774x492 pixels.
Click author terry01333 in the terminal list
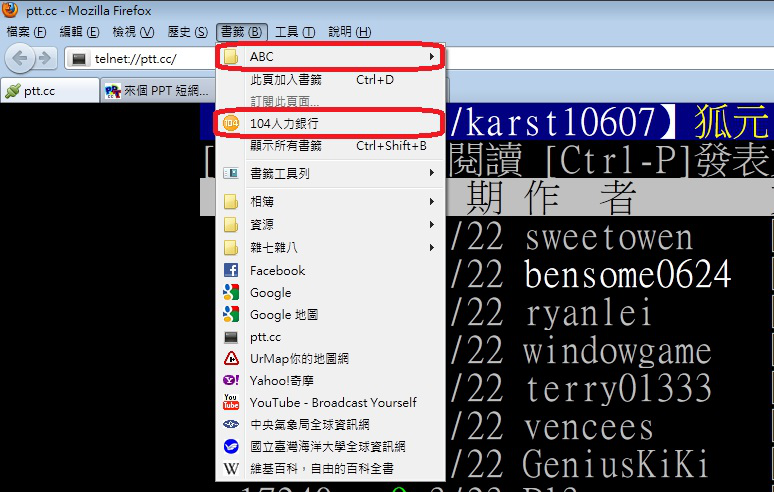pos(619,388)
